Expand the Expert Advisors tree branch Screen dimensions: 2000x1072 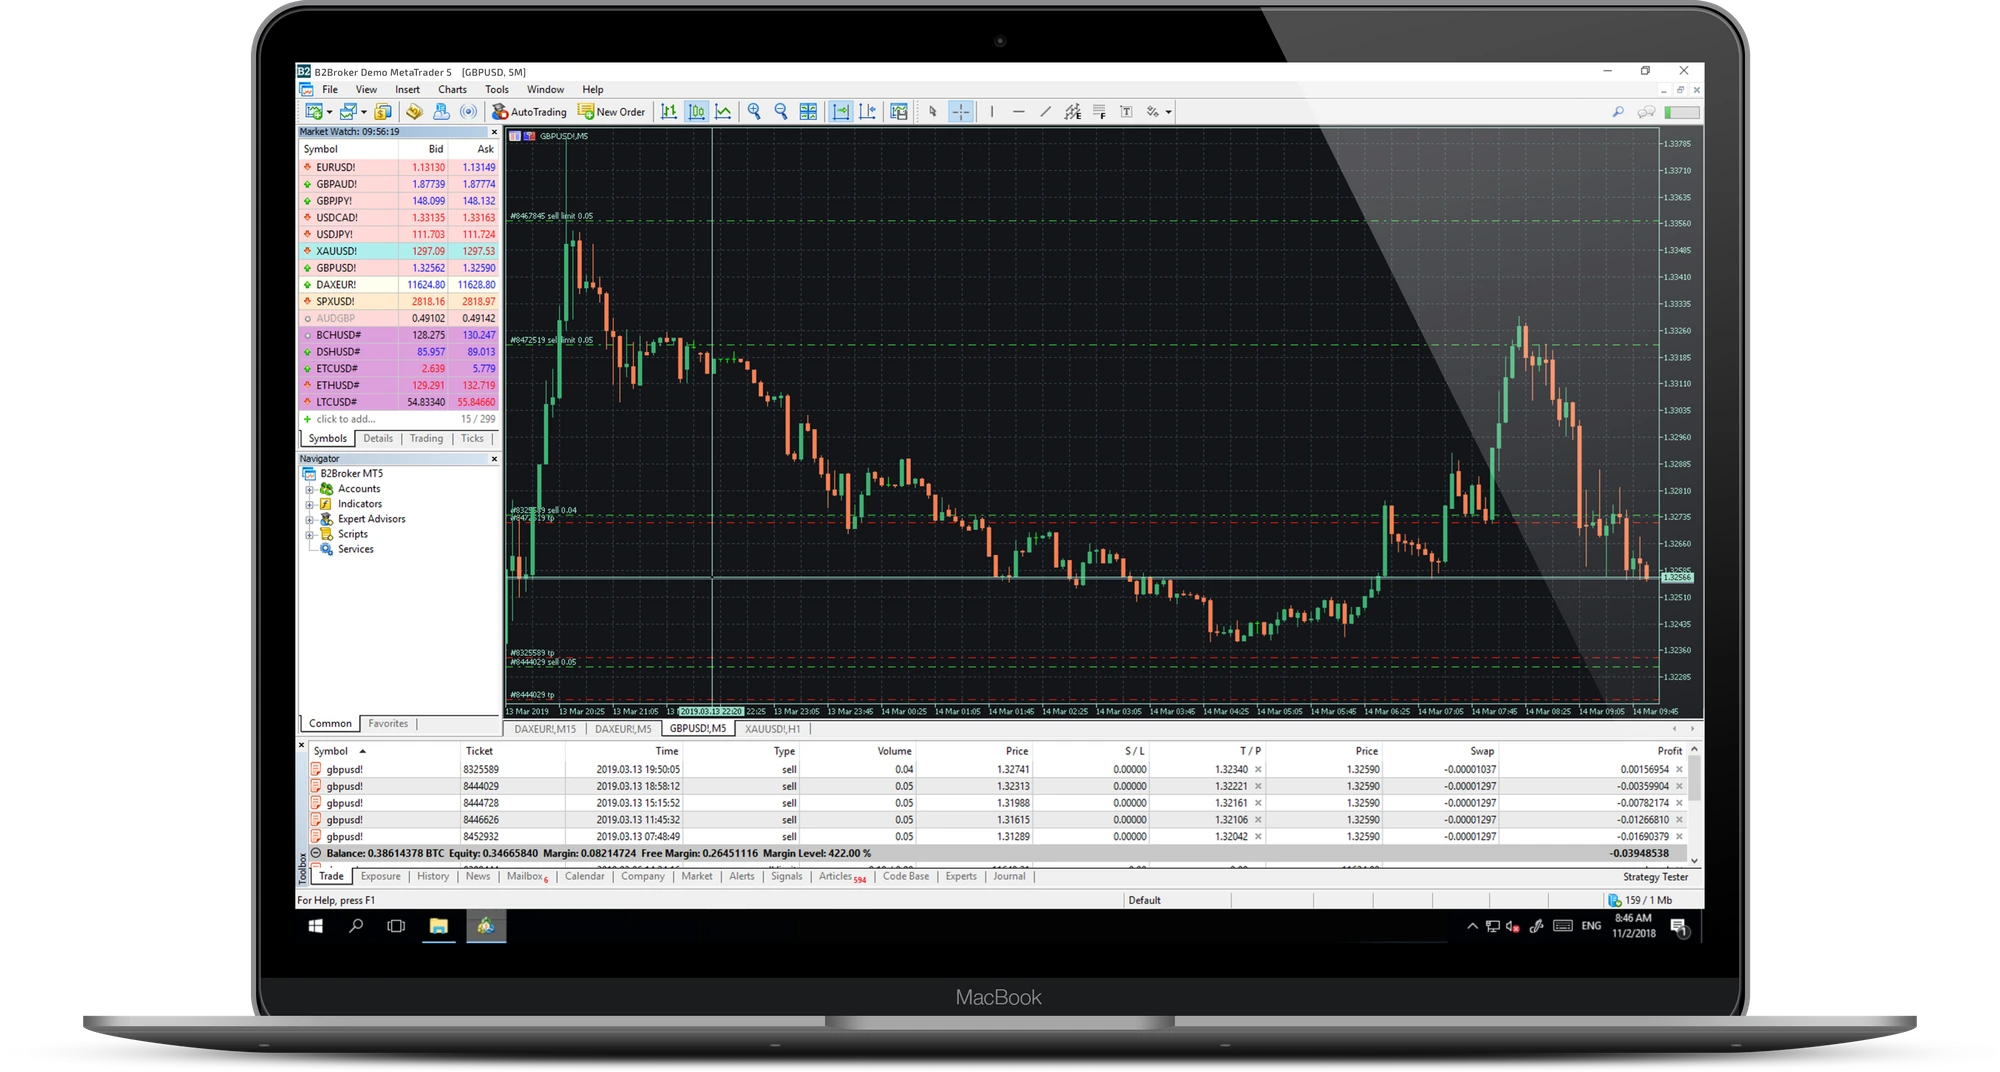click(309, 519)
